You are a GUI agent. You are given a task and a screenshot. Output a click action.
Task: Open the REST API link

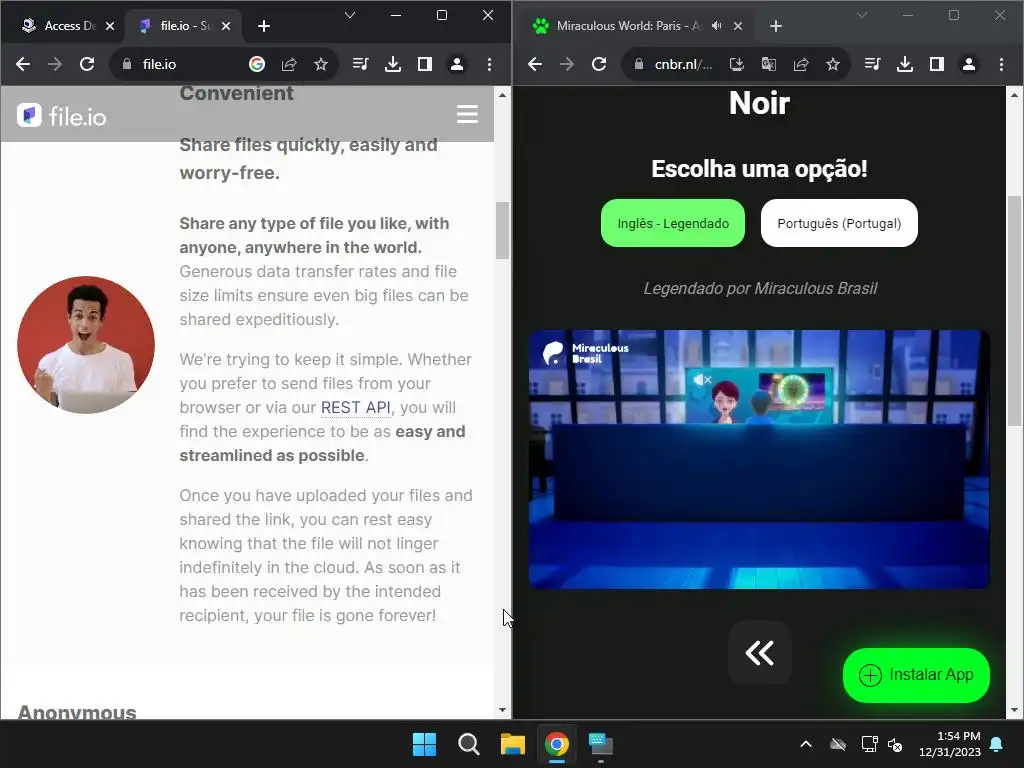coord(355,408)
